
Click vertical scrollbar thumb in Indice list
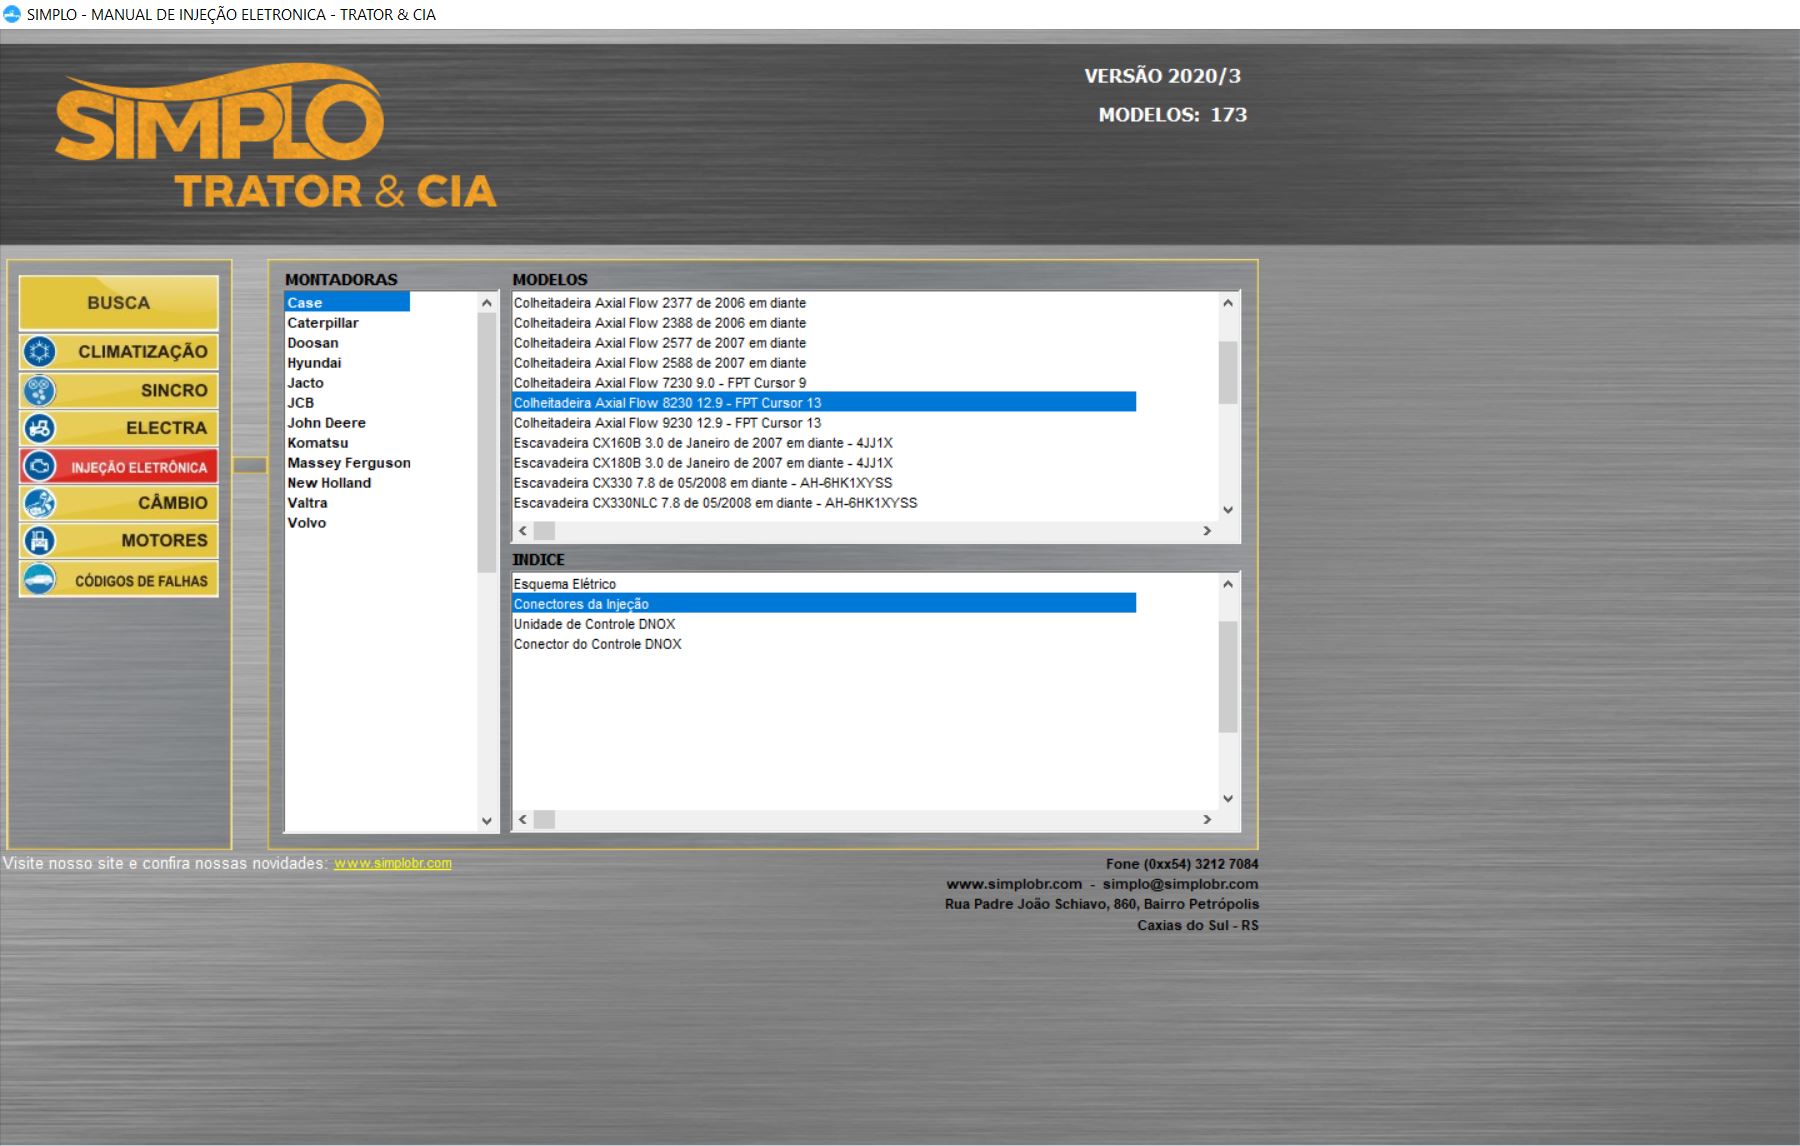pos(1228,676)
